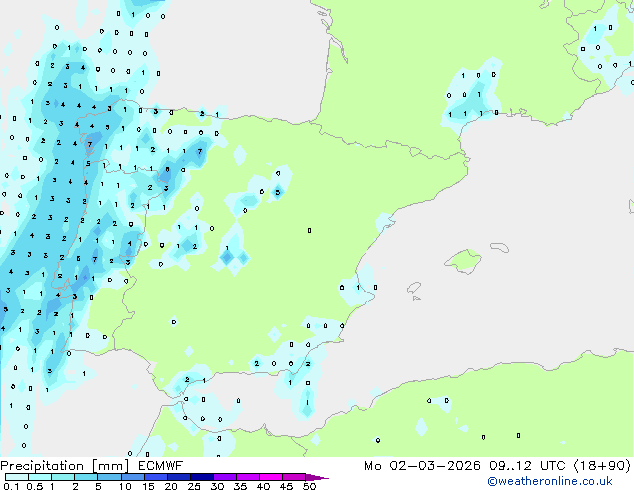Click the "35" legend value
The width and height of the screenshot is (634, 490).
click(x=240, y=486)
